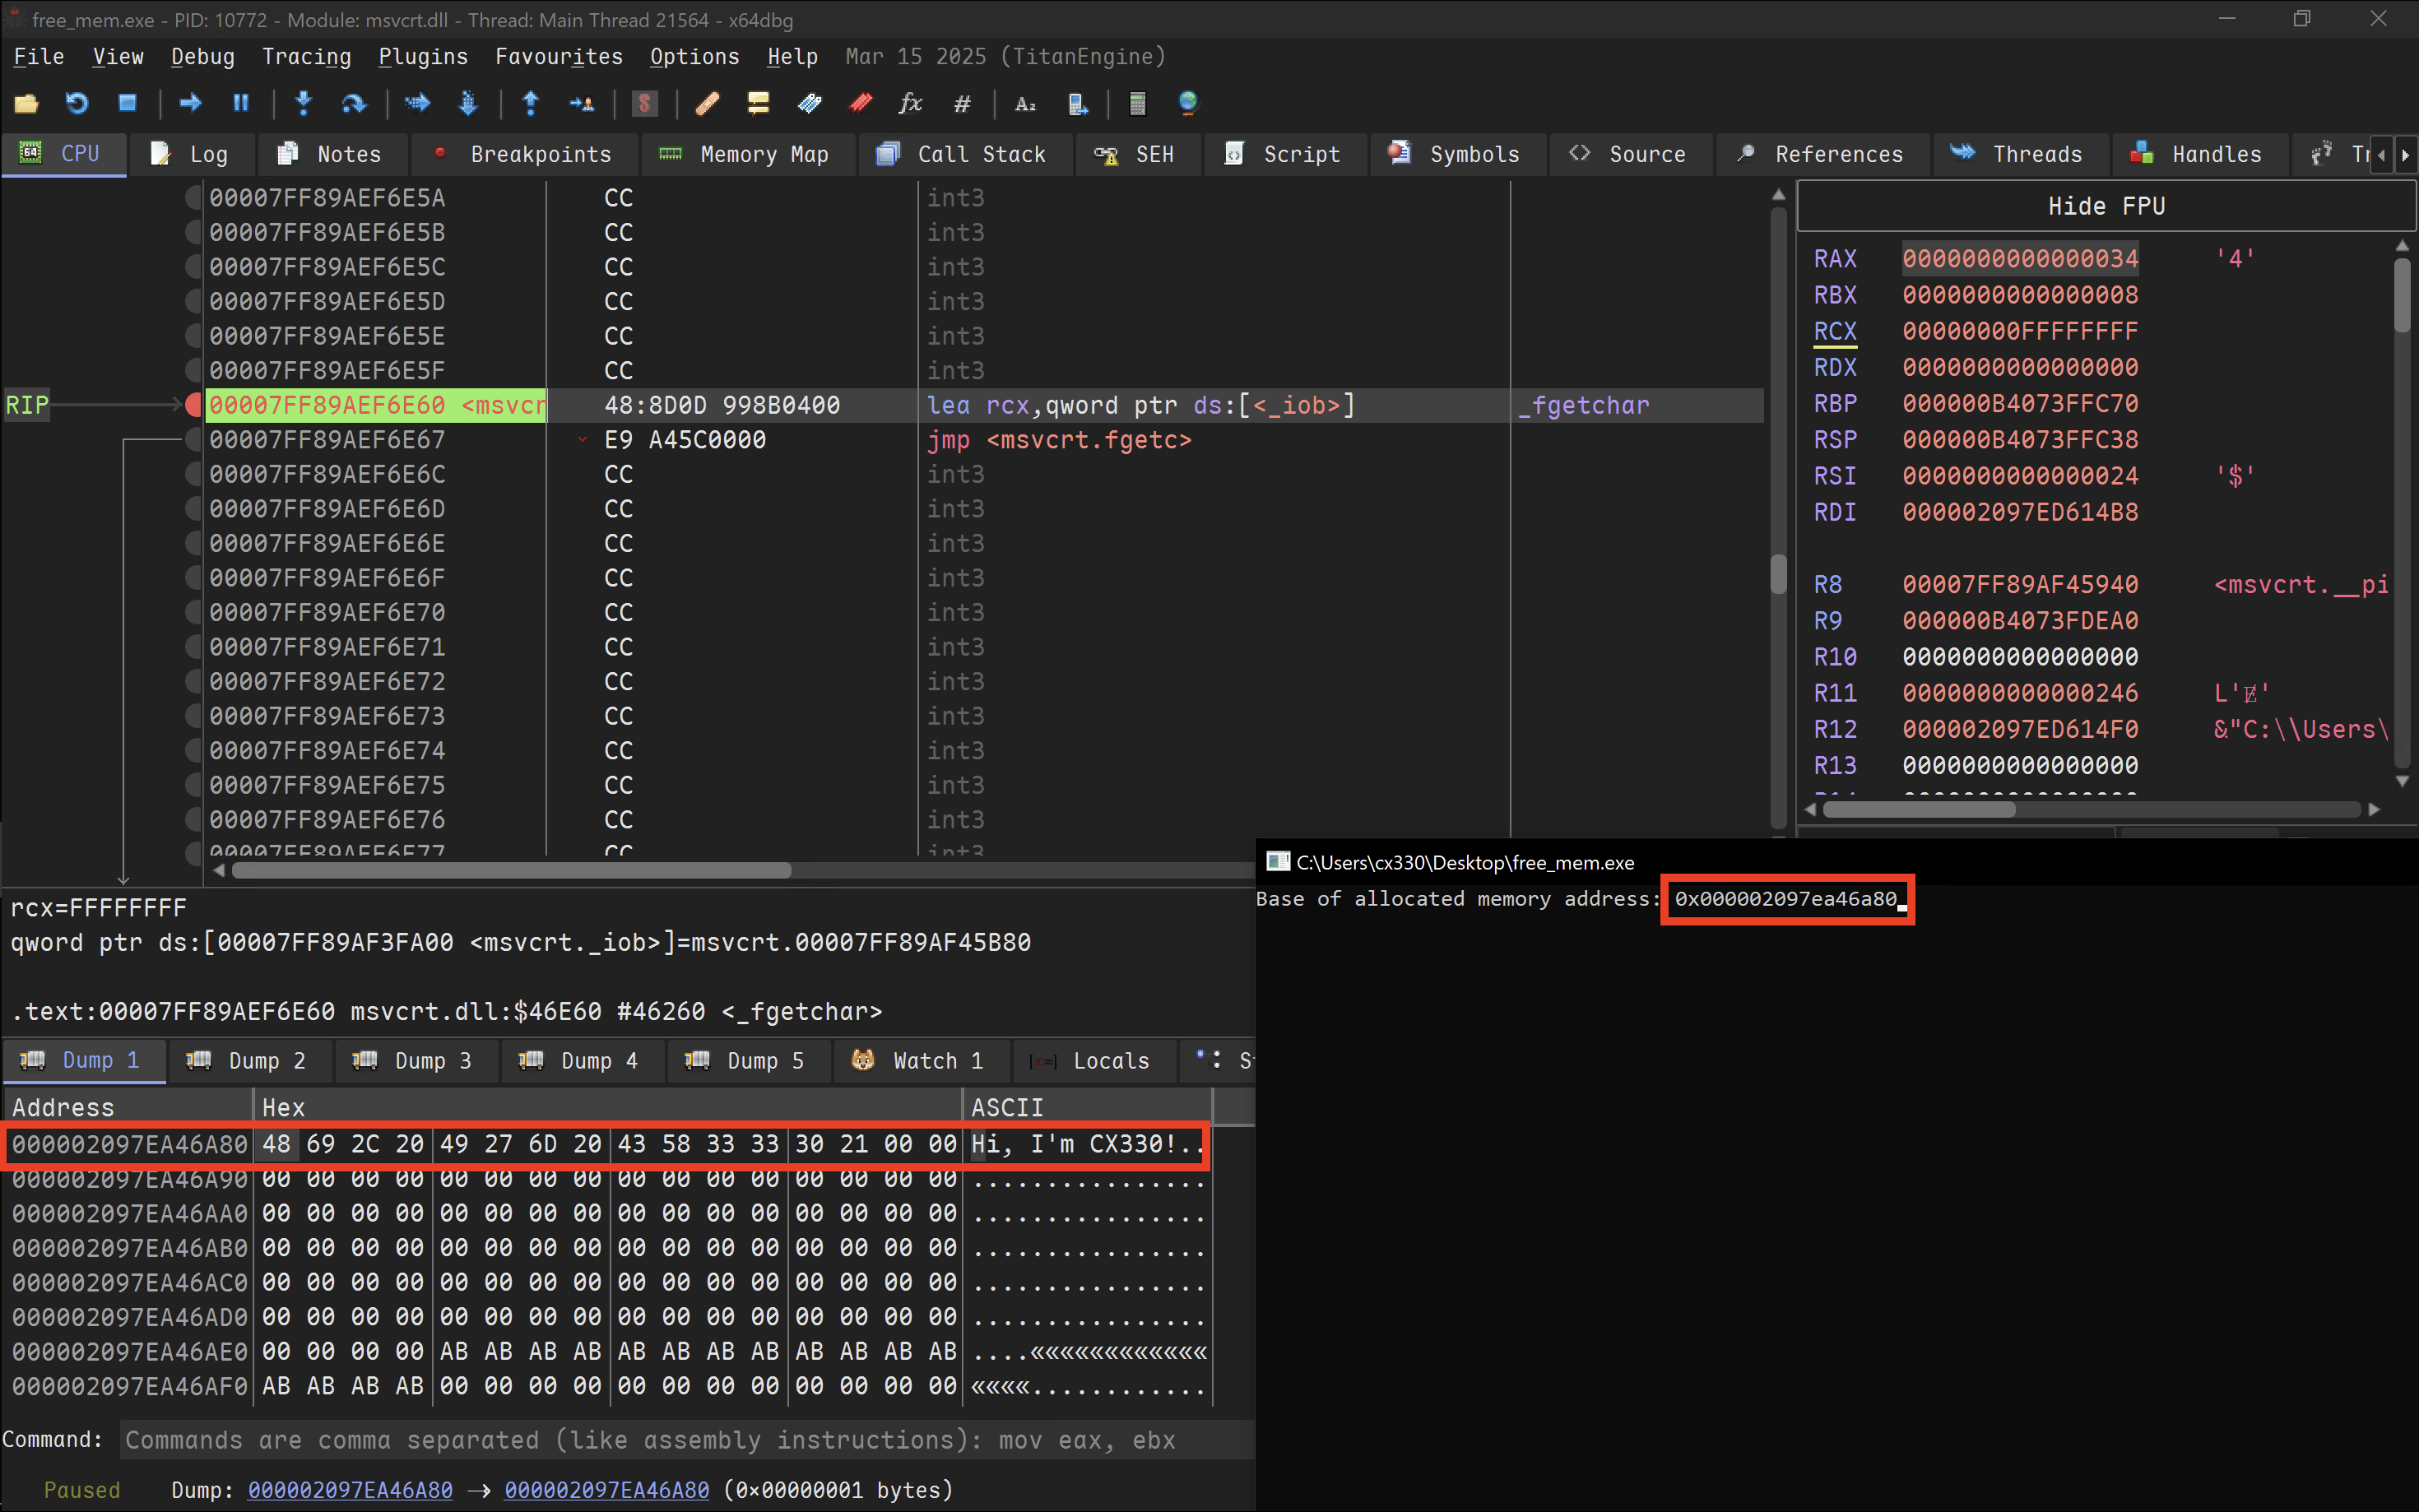2419x1512 pixels.
Task: Open the View menu
Action: click(118, 56)
